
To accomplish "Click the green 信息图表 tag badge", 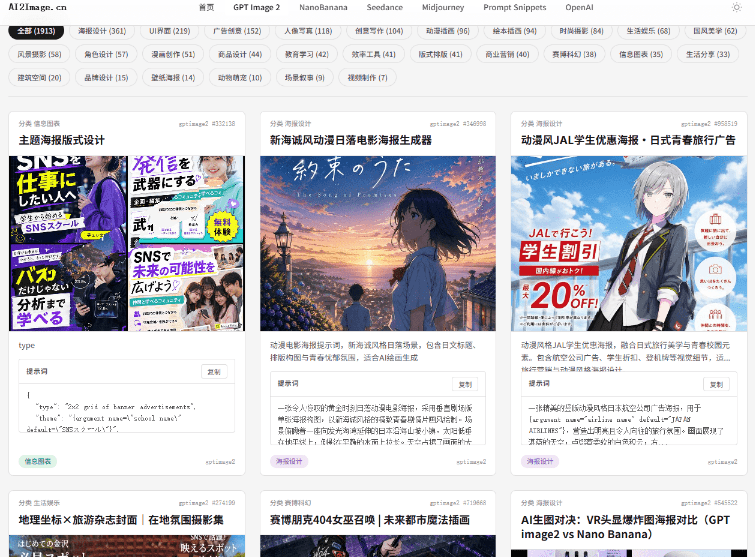I will pos(38,461).
